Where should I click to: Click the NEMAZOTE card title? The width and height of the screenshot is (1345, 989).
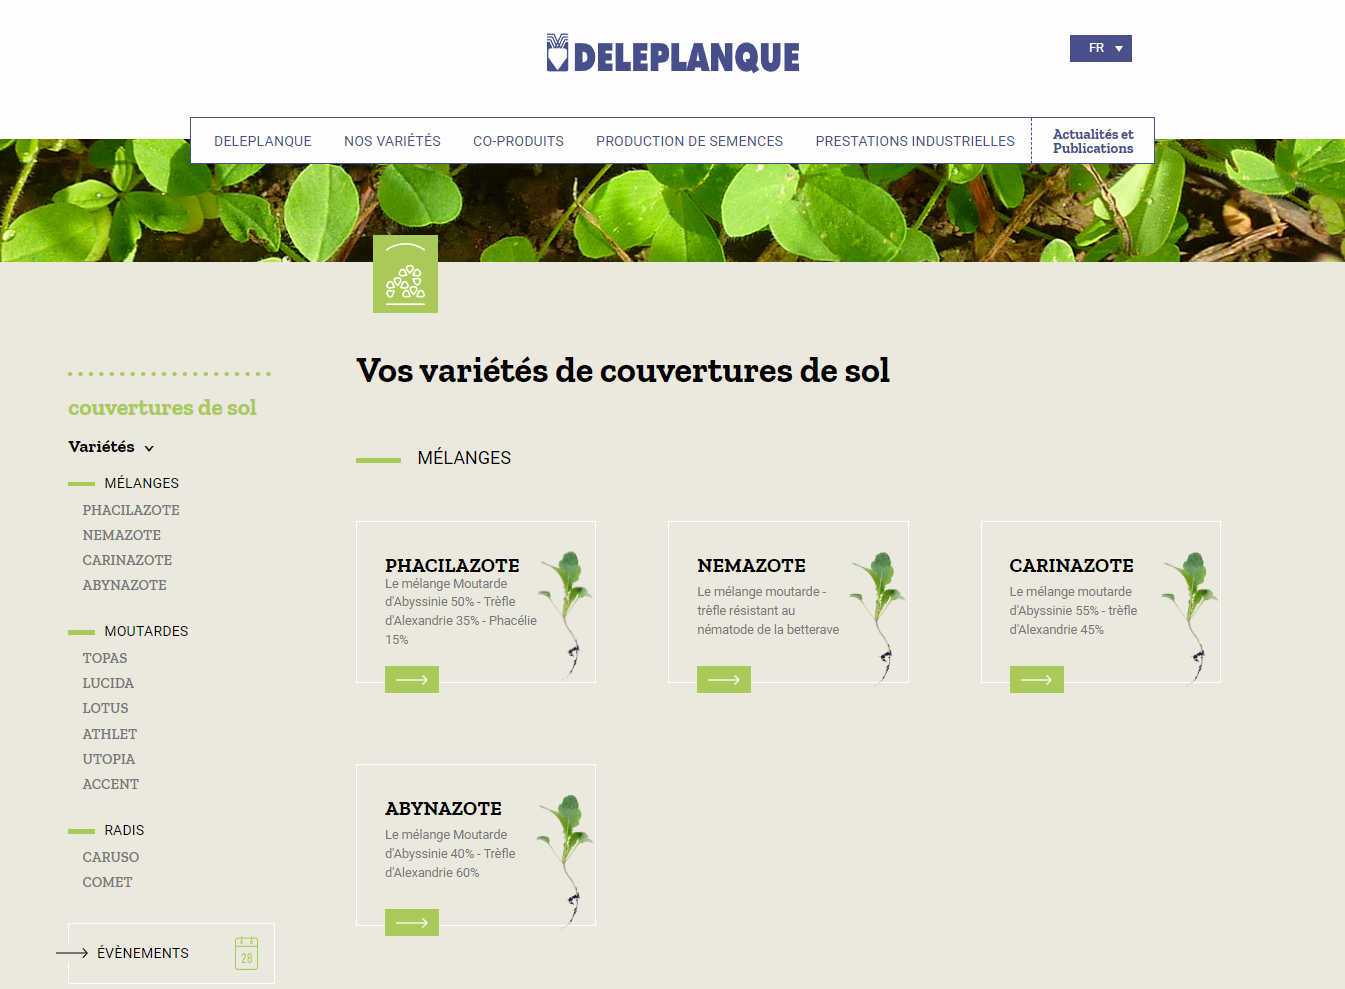tap(751, 565)
